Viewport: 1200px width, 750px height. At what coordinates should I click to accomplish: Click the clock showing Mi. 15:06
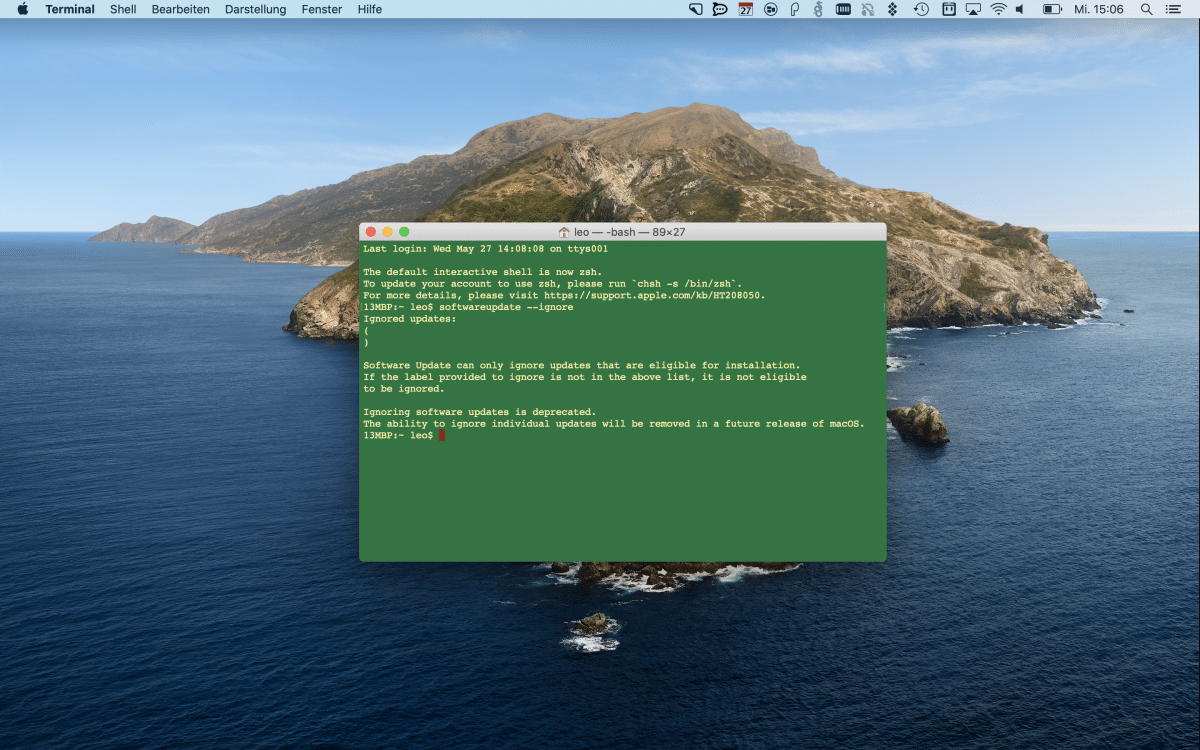(x=1098, y=9)
